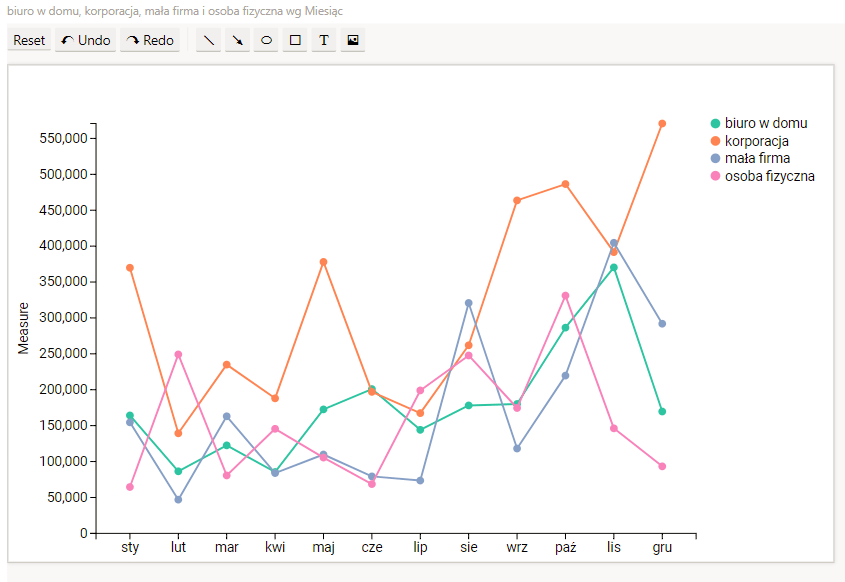Click mała firma data point for sie
This screenshot has width=845, height=582.
(468, 303)
